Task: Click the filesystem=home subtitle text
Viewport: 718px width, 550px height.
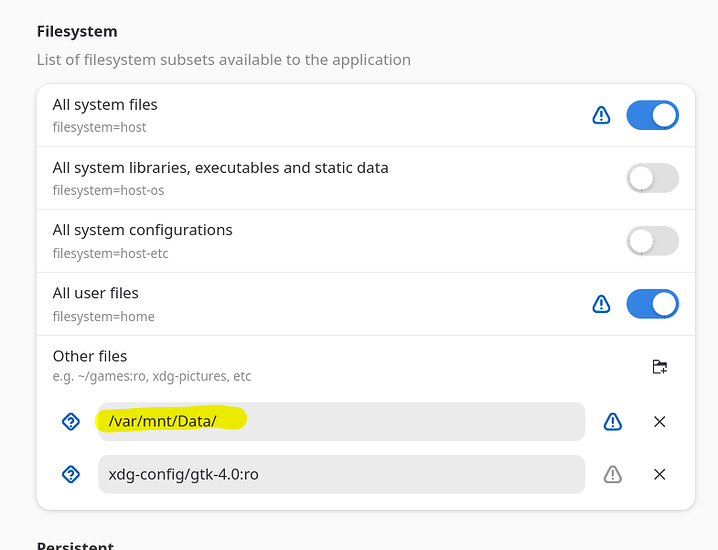Action: [x=103, y=316]
